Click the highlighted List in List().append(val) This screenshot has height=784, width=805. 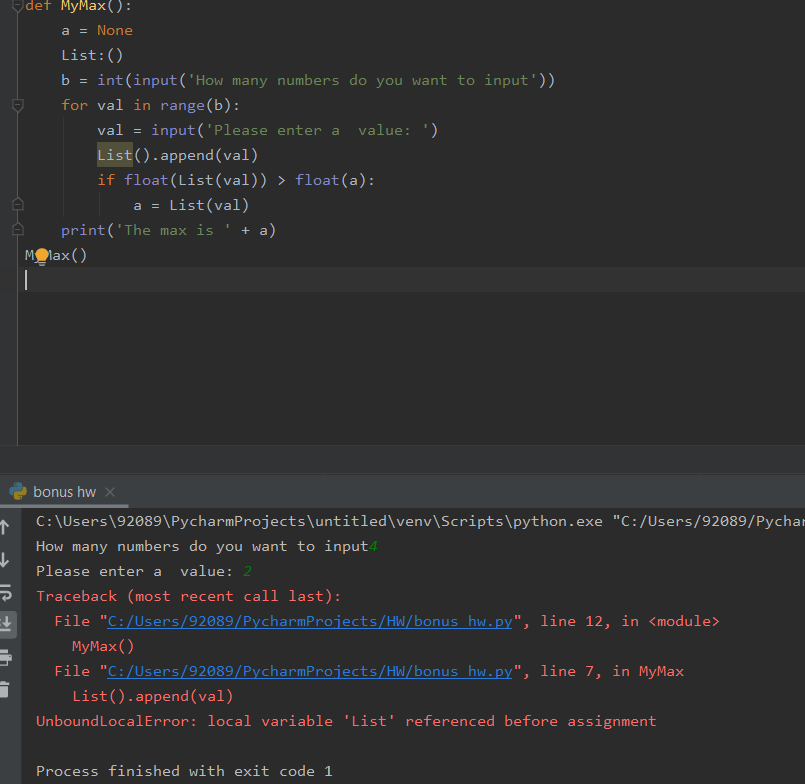115,155
